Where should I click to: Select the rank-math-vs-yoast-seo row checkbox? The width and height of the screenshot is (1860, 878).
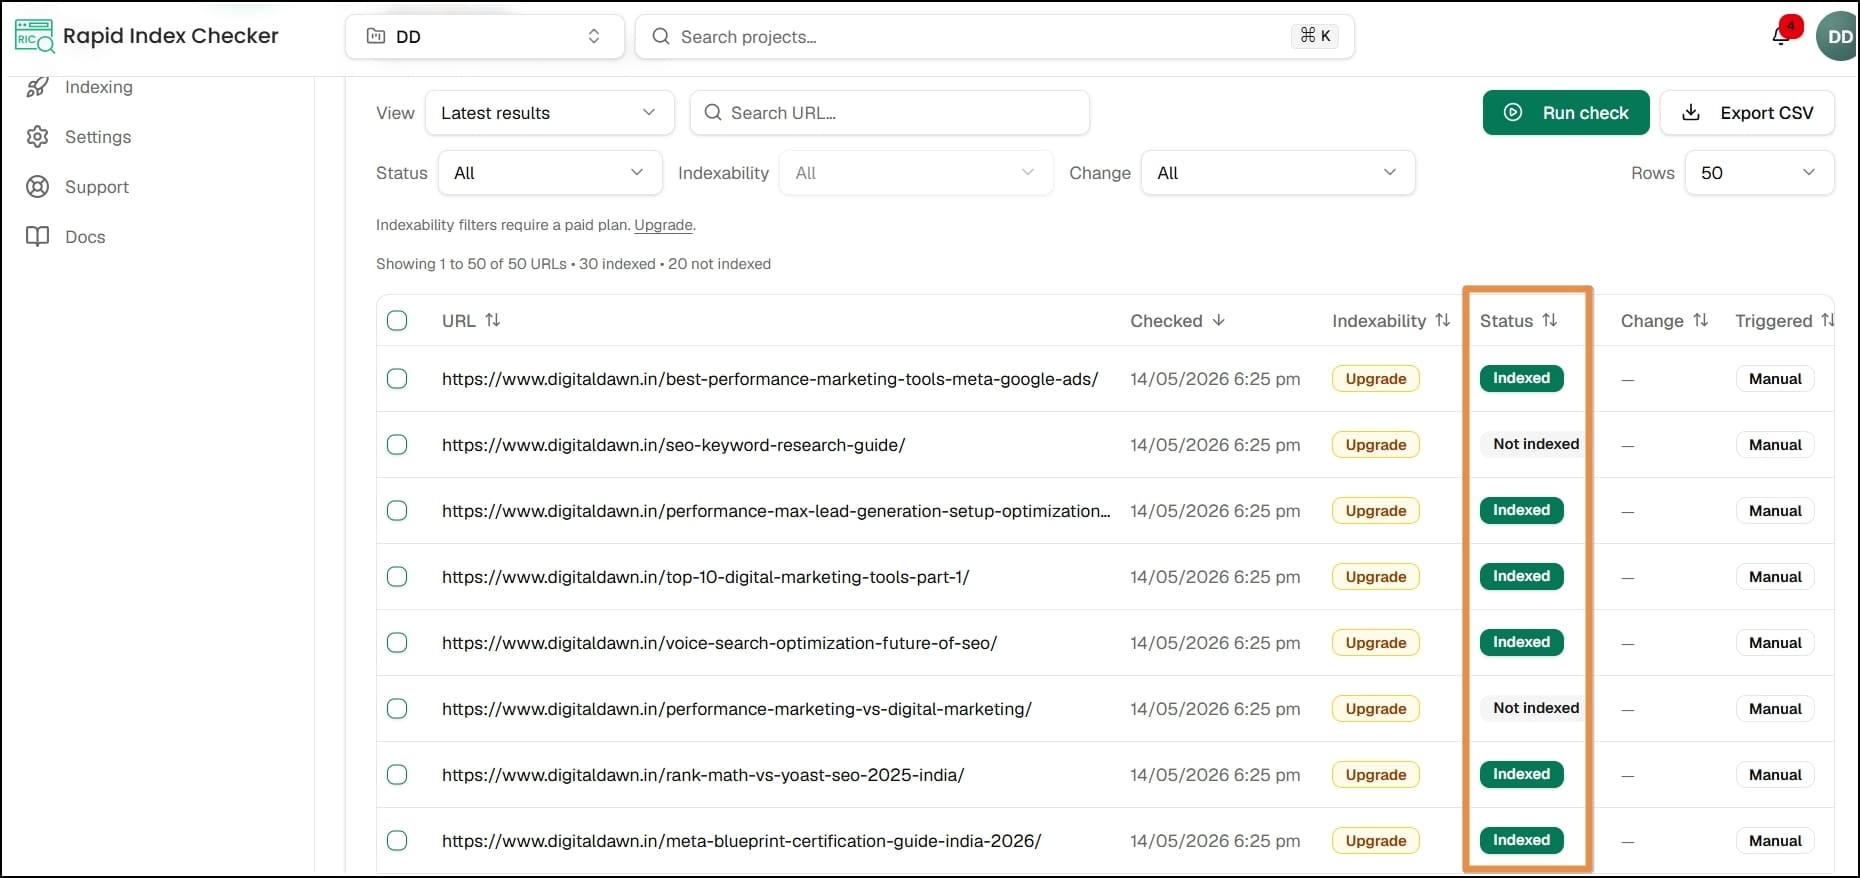397,775
